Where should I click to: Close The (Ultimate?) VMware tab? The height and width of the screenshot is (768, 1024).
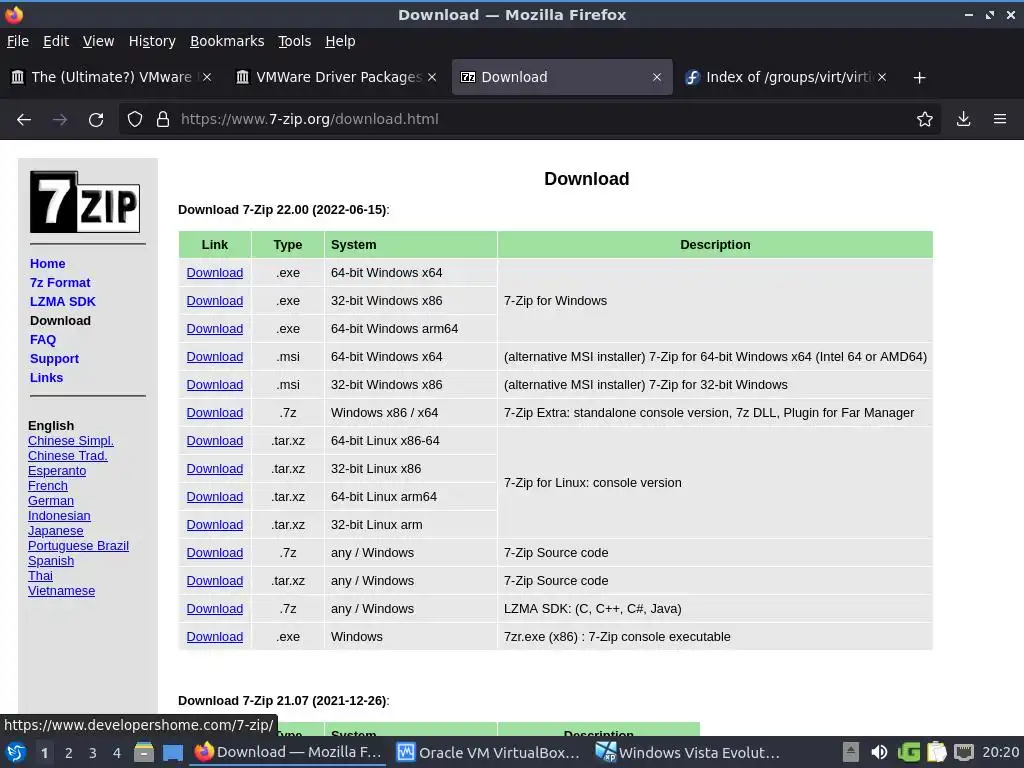click(207, 78)
